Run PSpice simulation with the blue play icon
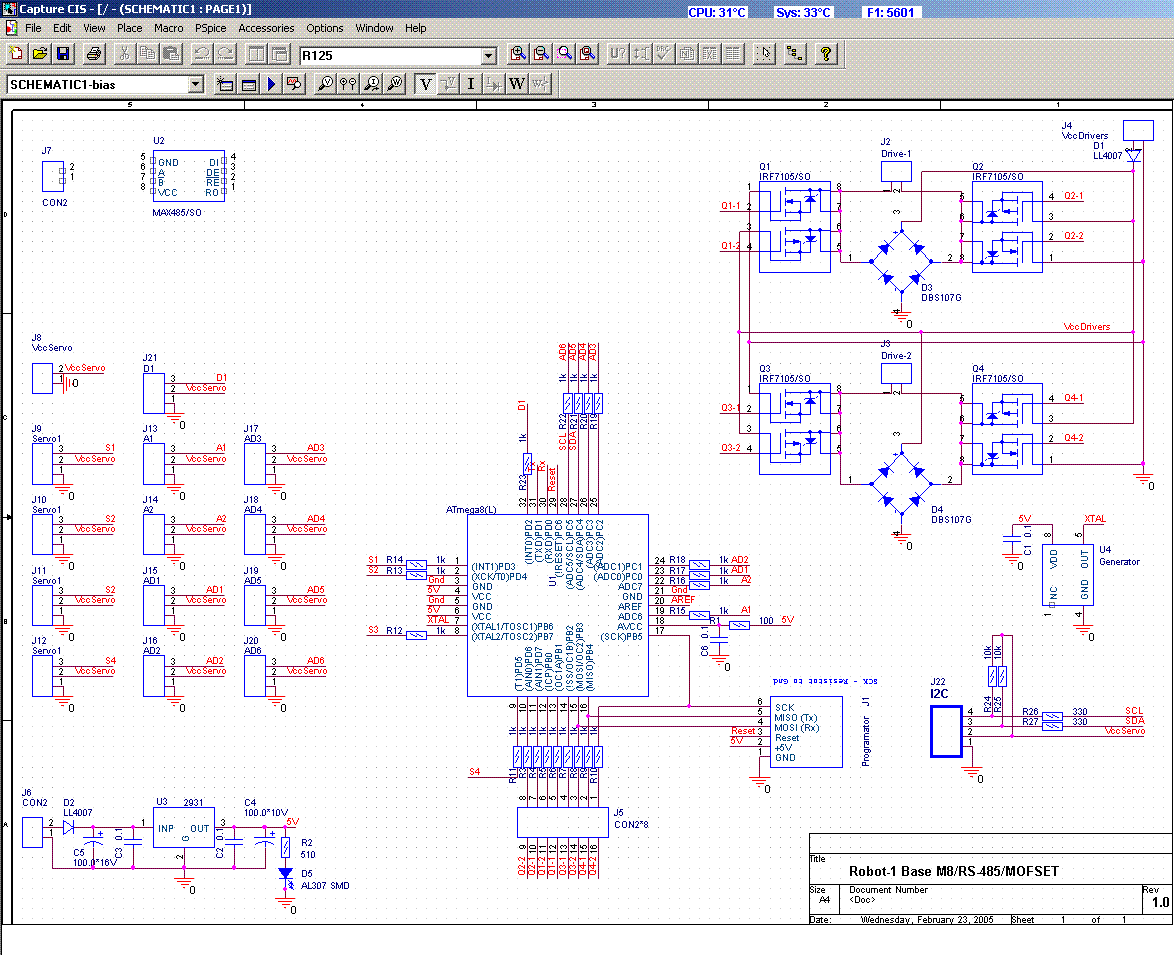 point(271,85)
